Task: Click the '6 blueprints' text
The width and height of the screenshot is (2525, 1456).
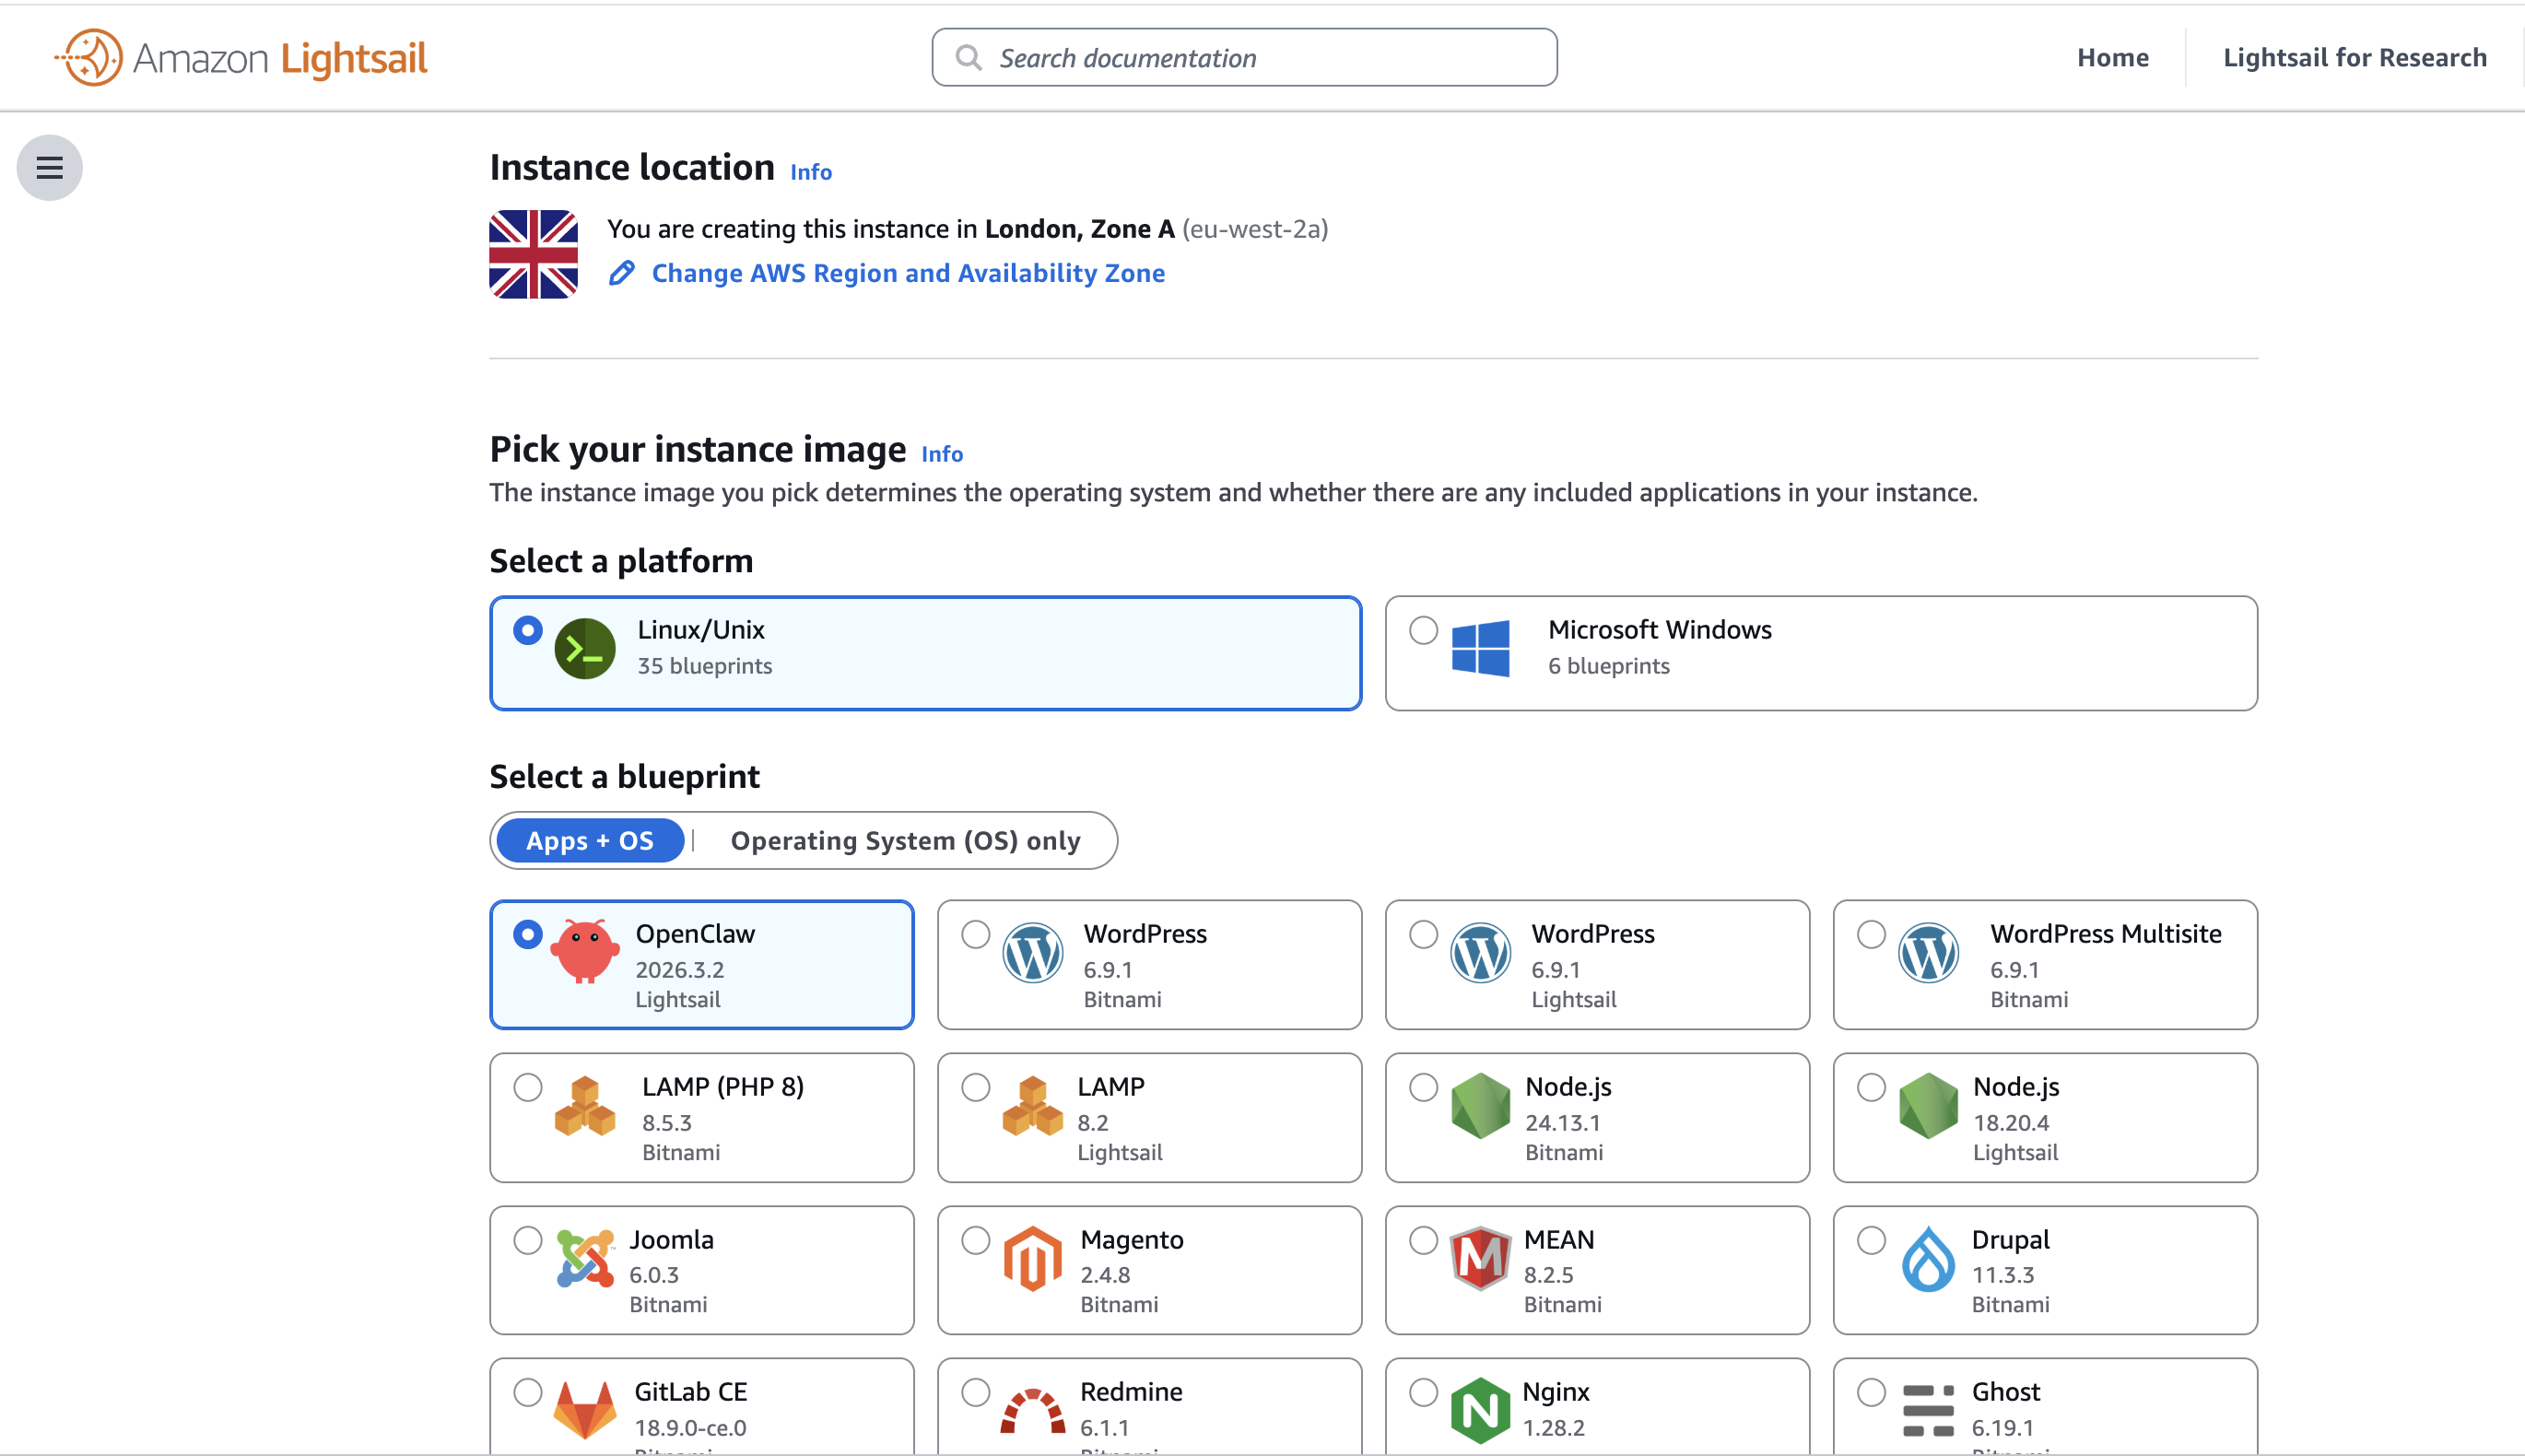Action: click(1609, 667)
